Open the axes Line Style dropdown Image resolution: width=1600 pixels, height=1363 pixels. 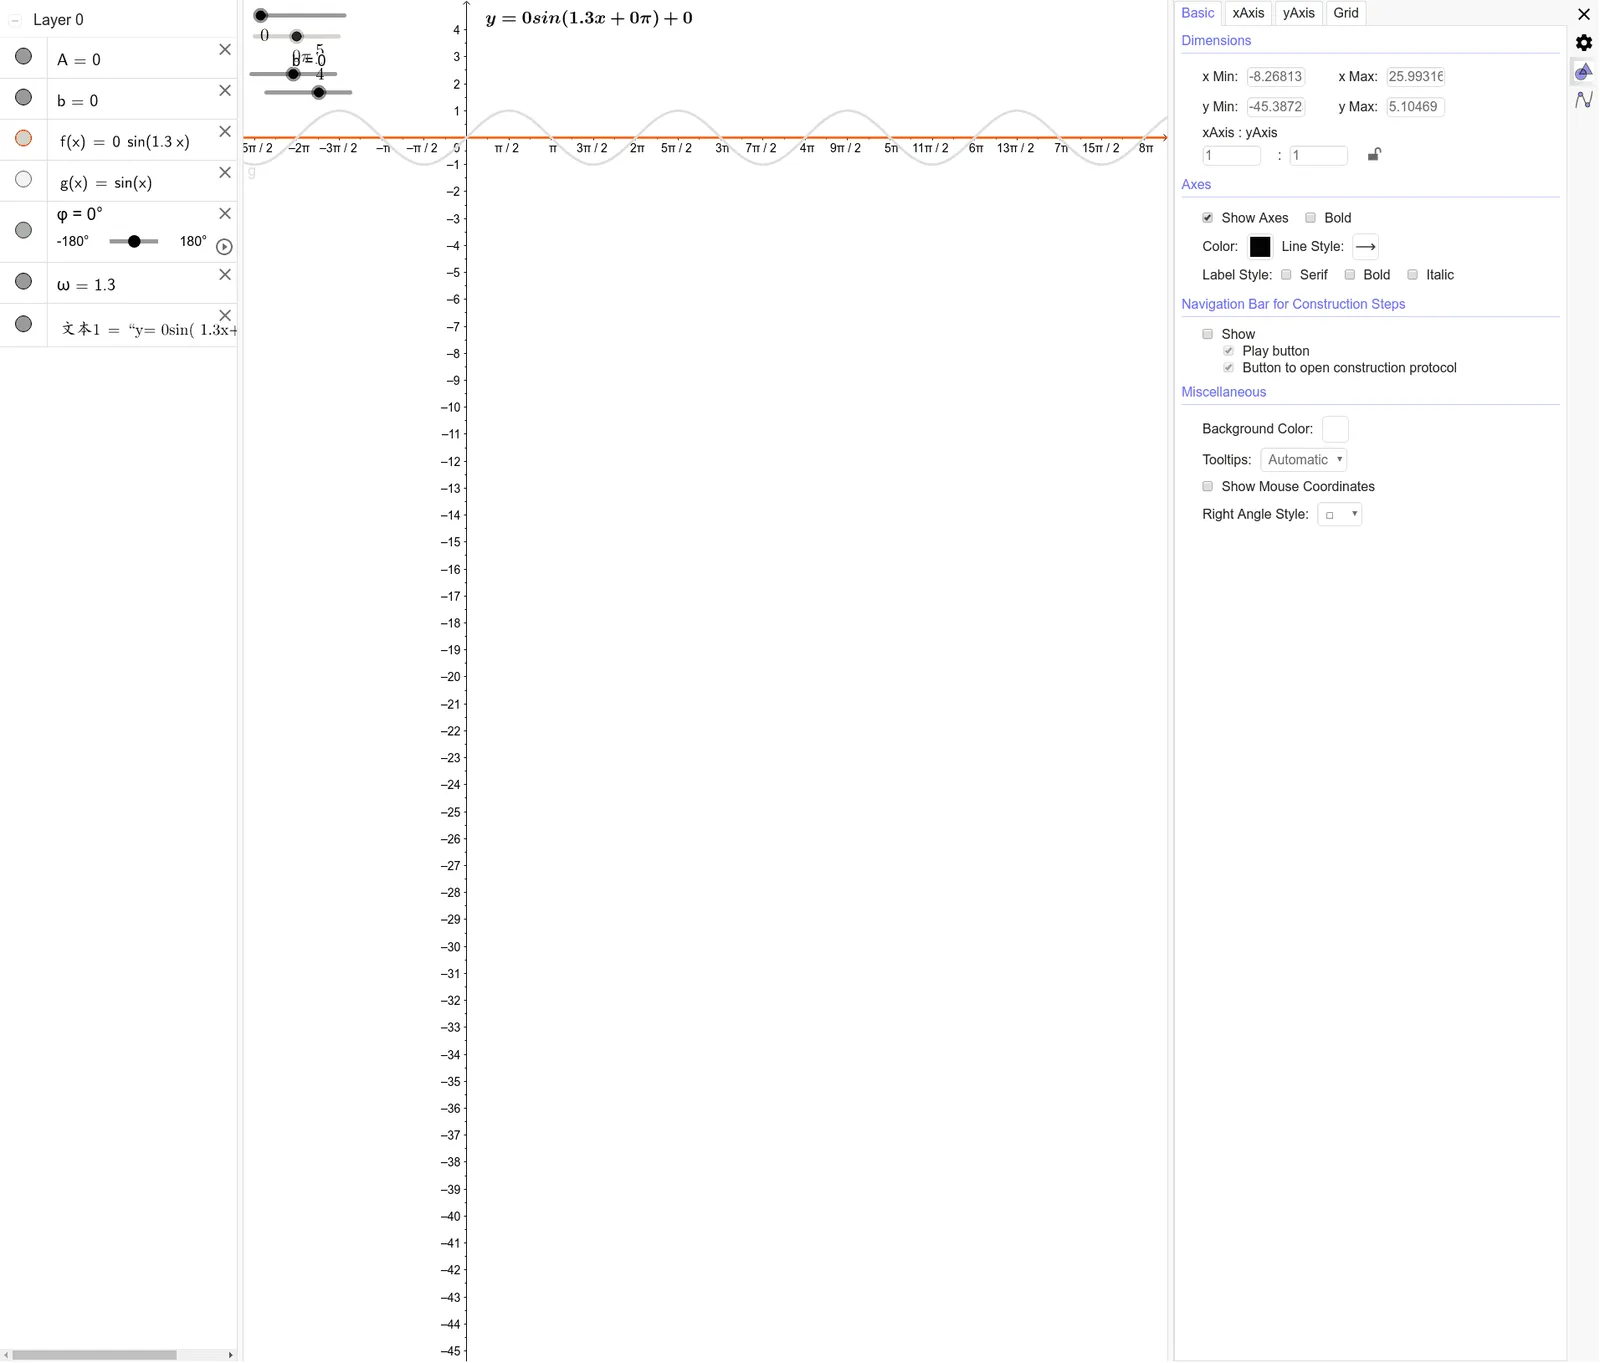click(x=1365, y=246)
